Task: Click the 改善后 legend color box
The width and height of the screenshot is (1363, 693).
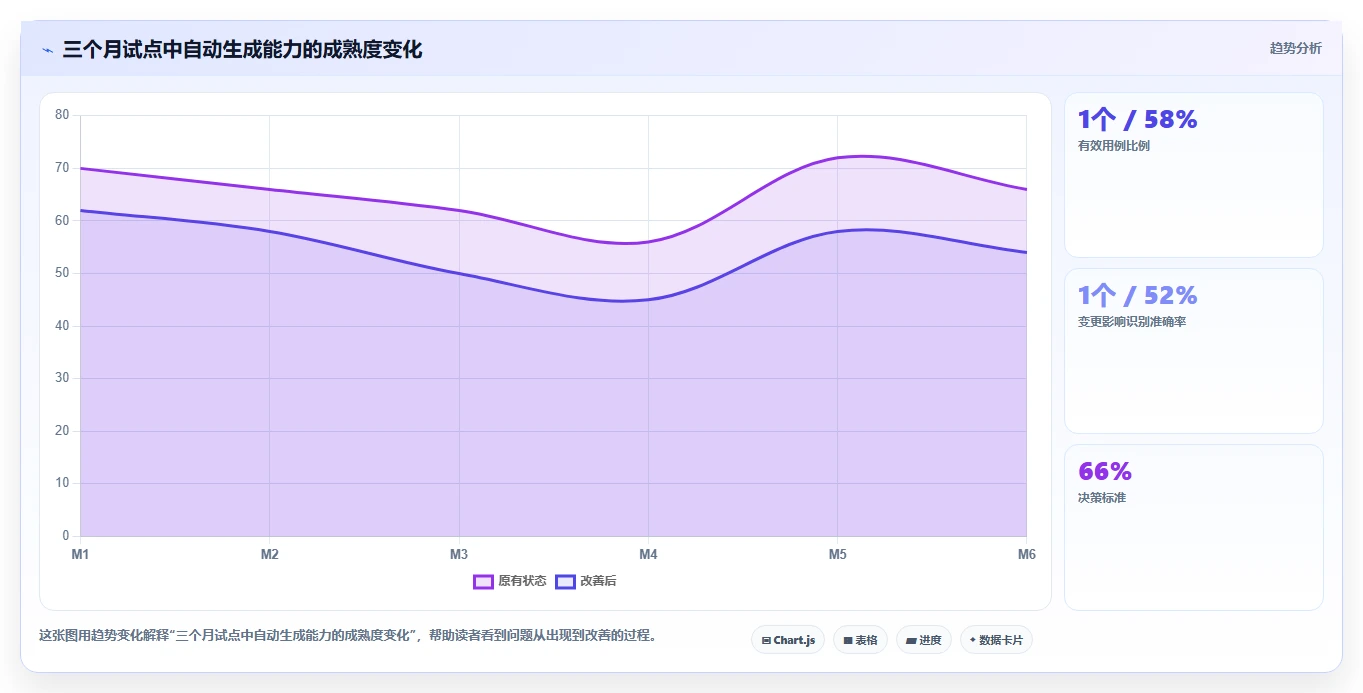Action: (566, 581)
